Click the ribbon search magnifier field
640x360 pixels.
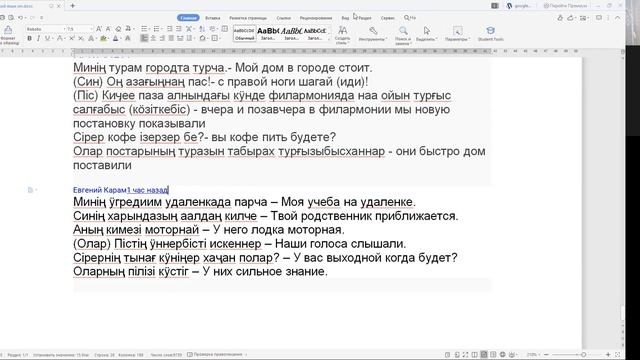pyautogui.click(x=410, y=18)
